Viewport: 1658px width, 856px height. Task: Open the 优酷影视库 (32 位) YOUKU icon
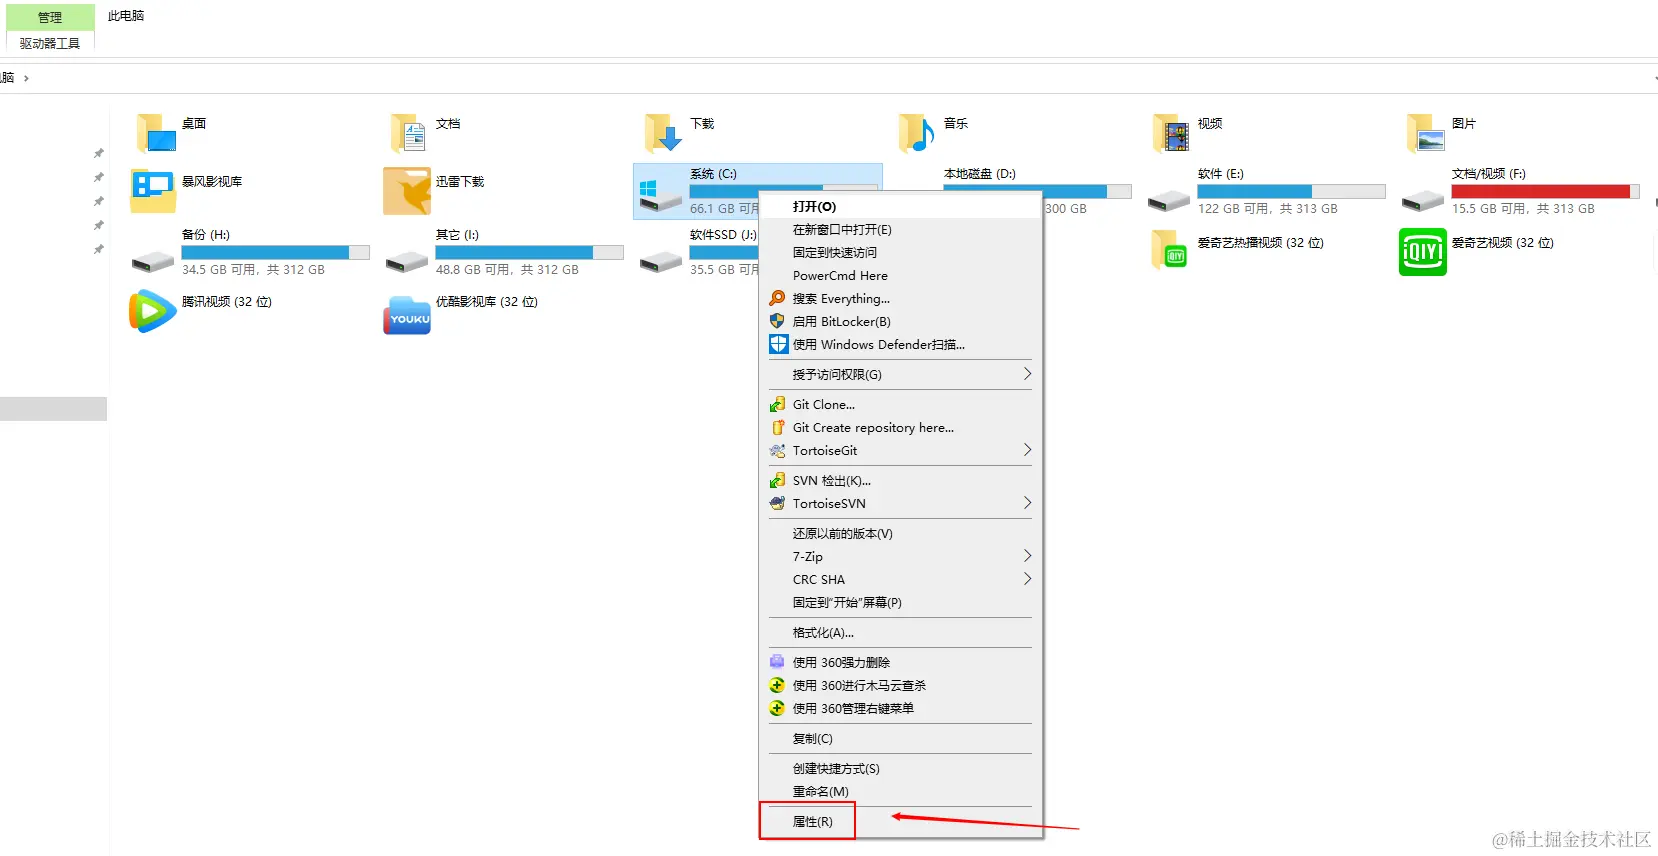407,315
